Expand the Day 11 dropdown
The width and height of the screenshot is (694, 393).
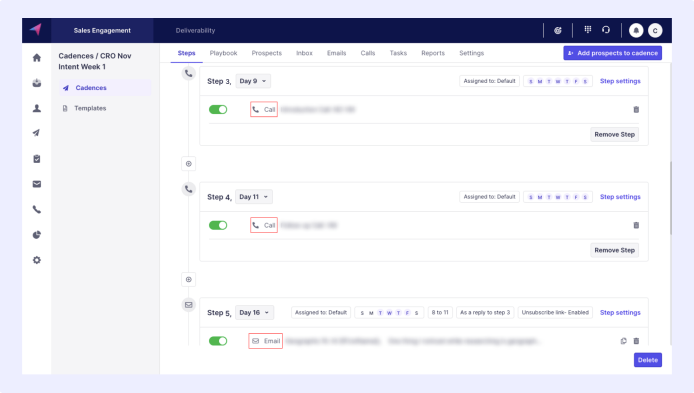(254, 196)
